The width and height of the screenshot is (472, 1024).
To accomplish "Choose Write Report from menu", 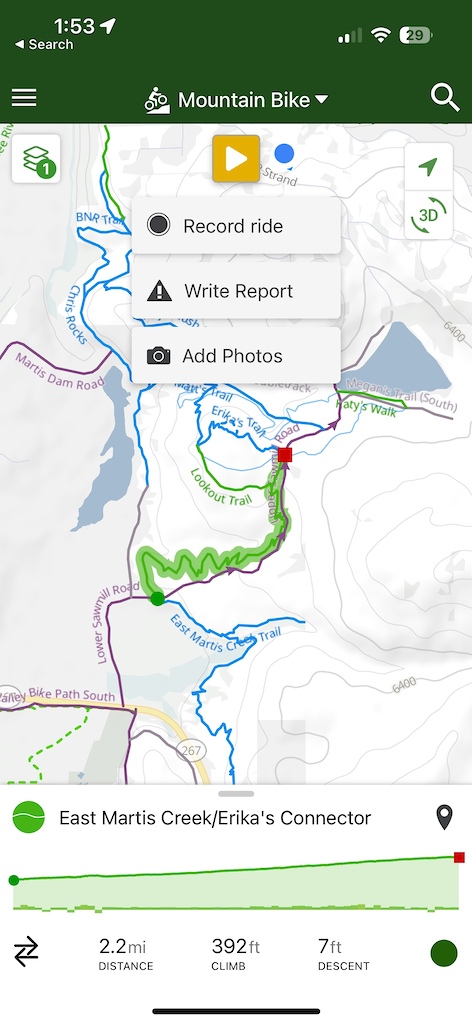I will pos(236,291).
